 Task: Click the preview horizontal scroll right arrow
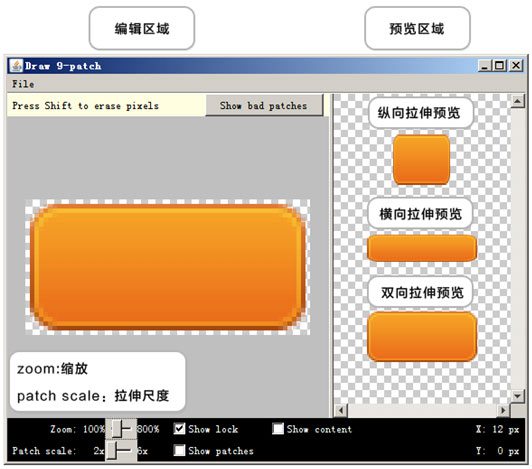pyautogui.click(x=504, y=410)
